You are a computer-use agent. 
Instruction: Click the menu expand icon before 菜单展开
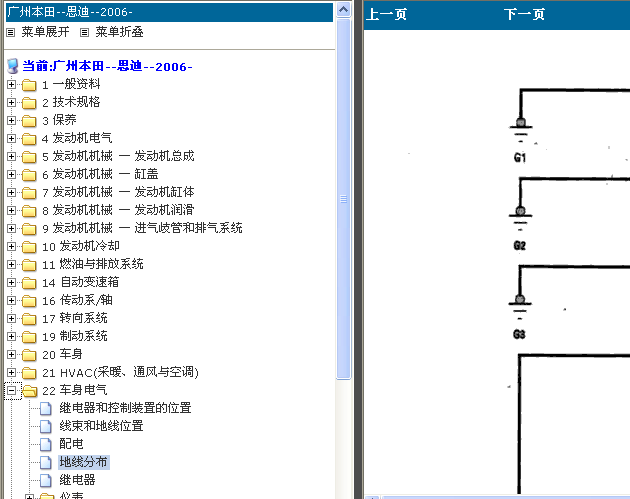pos(10,33)
